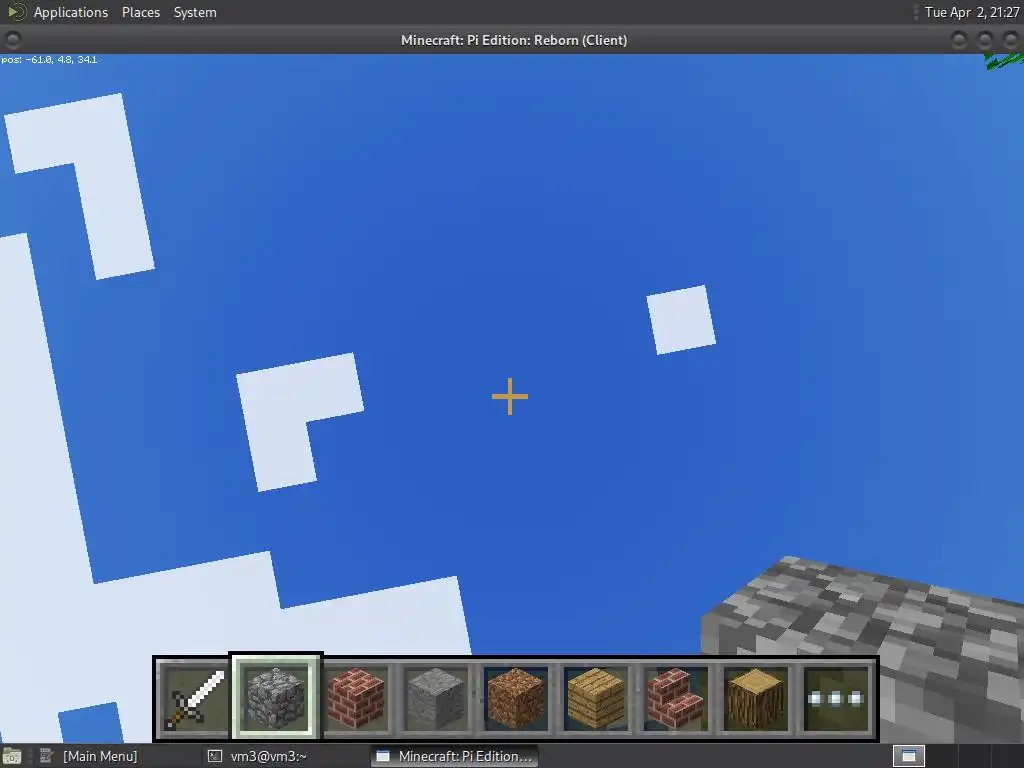Image resolution: width=1024 pixels, height=768 pixels.
Task: Select the cobblestone block slot
Action: point(276,698)
